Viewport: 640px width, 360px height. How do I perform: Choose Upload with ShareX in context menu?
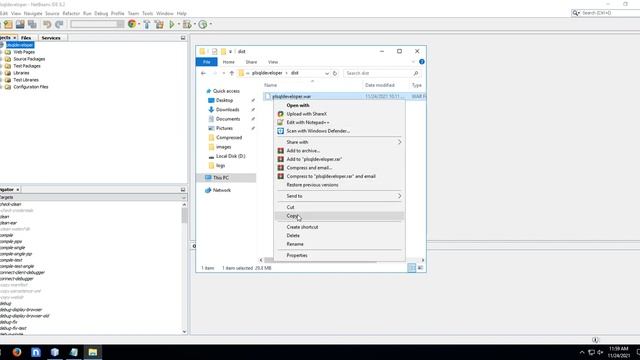pyautogui.click(x=307, y=114)
